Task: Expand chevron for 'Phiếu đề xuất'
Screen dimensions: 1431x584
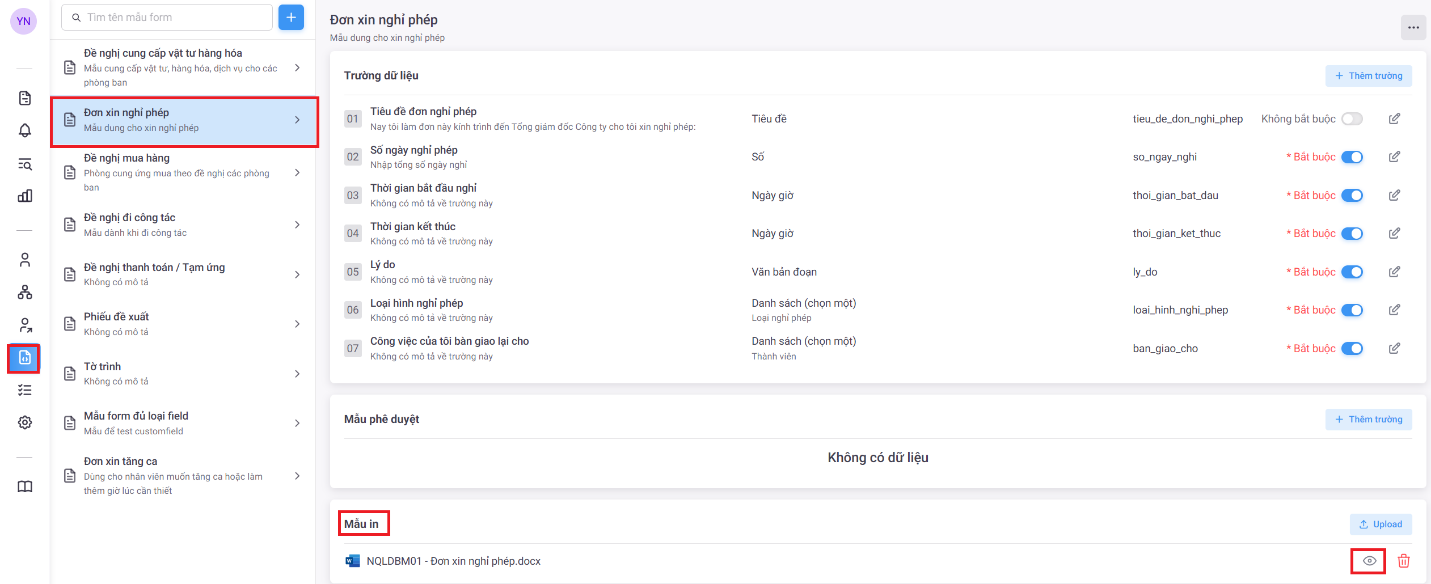Action: (x=297, y=324)
